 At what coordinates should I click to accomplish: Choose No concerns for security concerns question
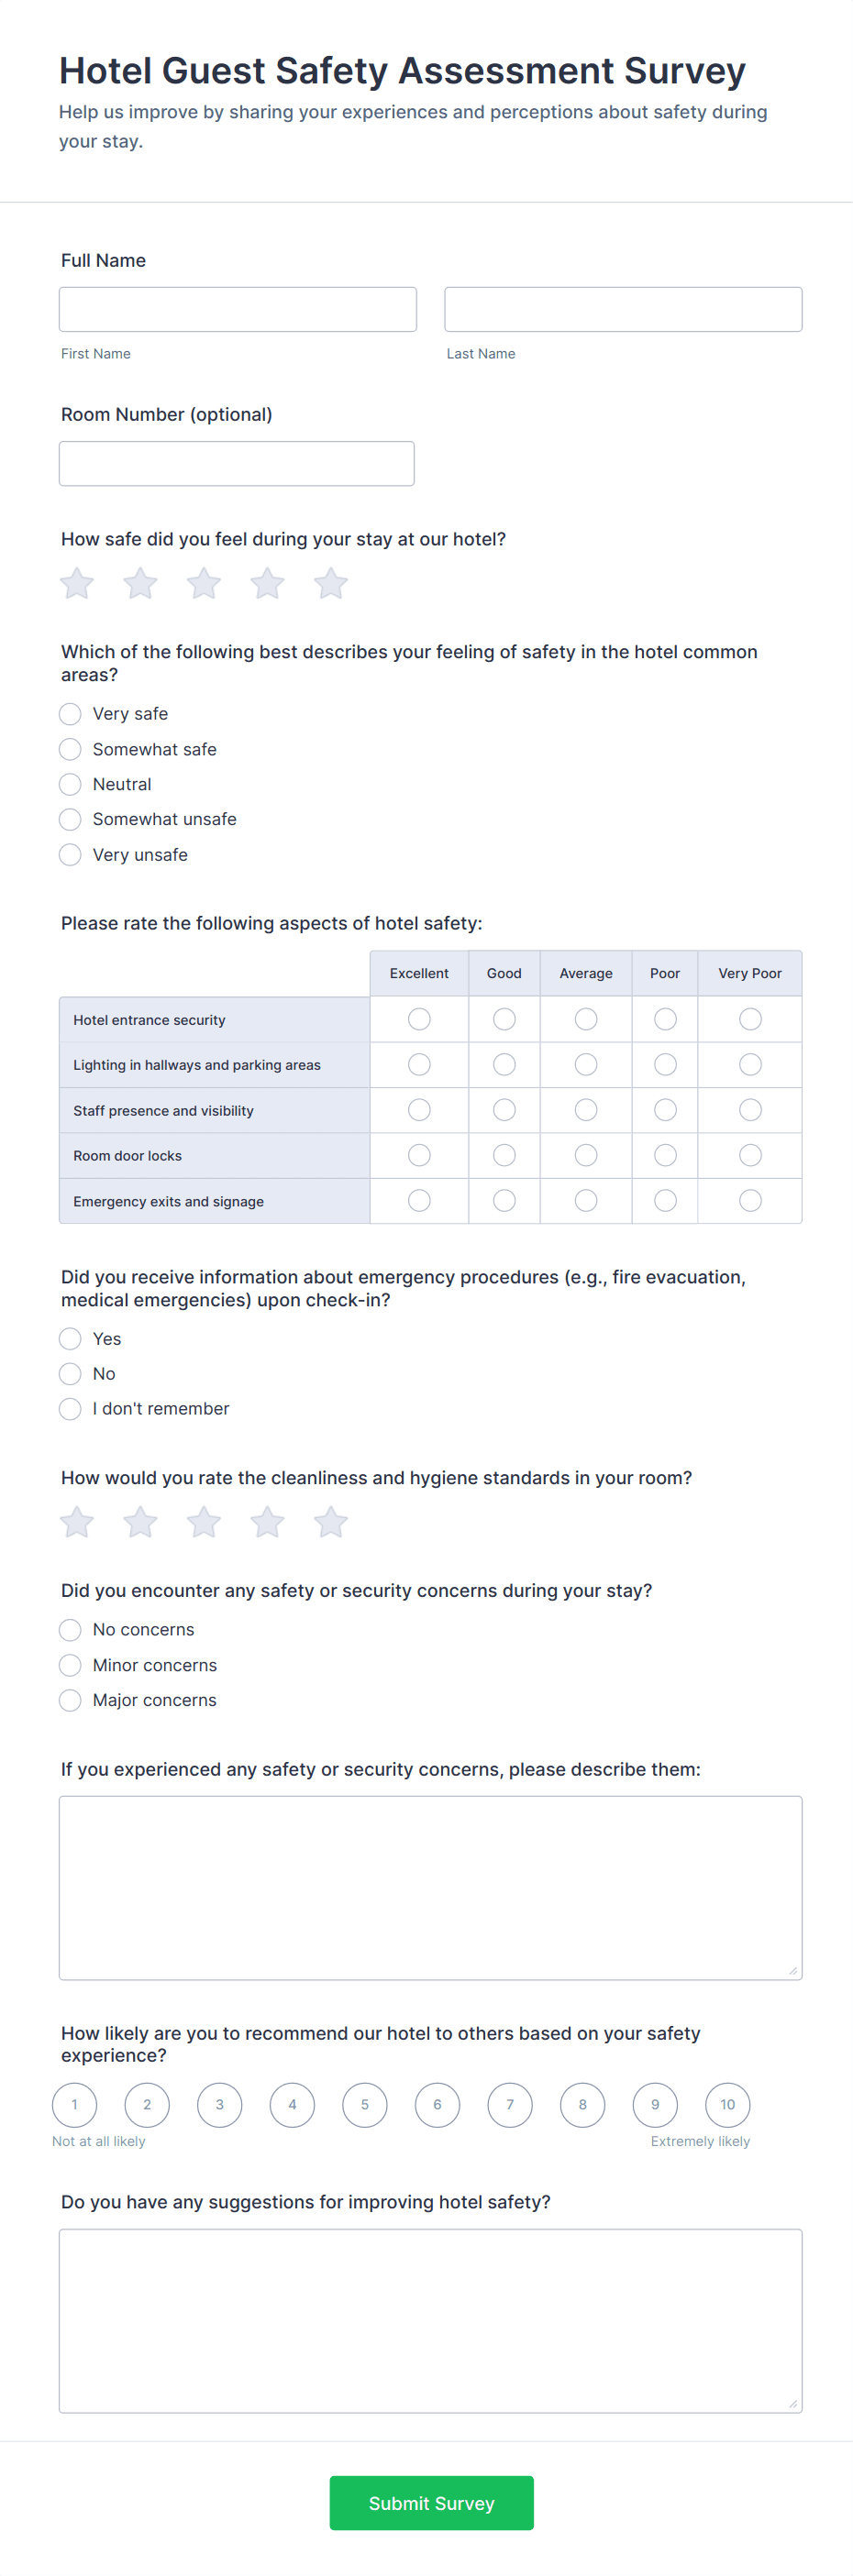[70, 1629]
